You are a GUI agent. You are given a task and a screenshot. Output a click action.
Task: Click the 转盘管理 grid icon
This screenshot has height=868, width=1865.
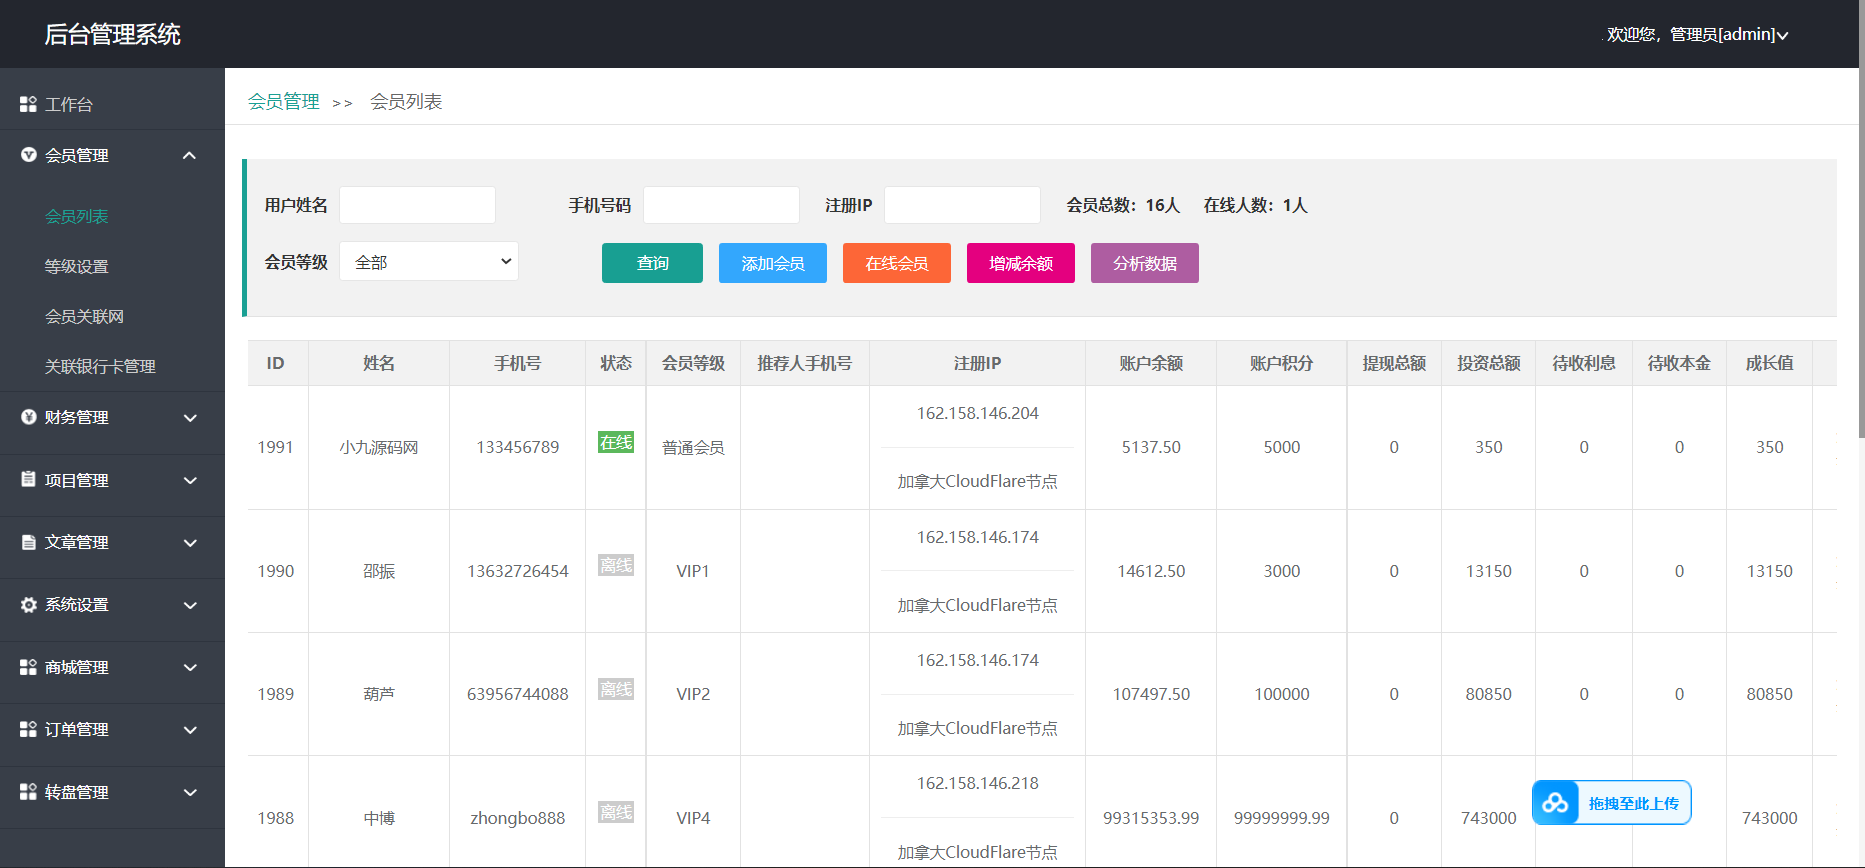[28, 792]
